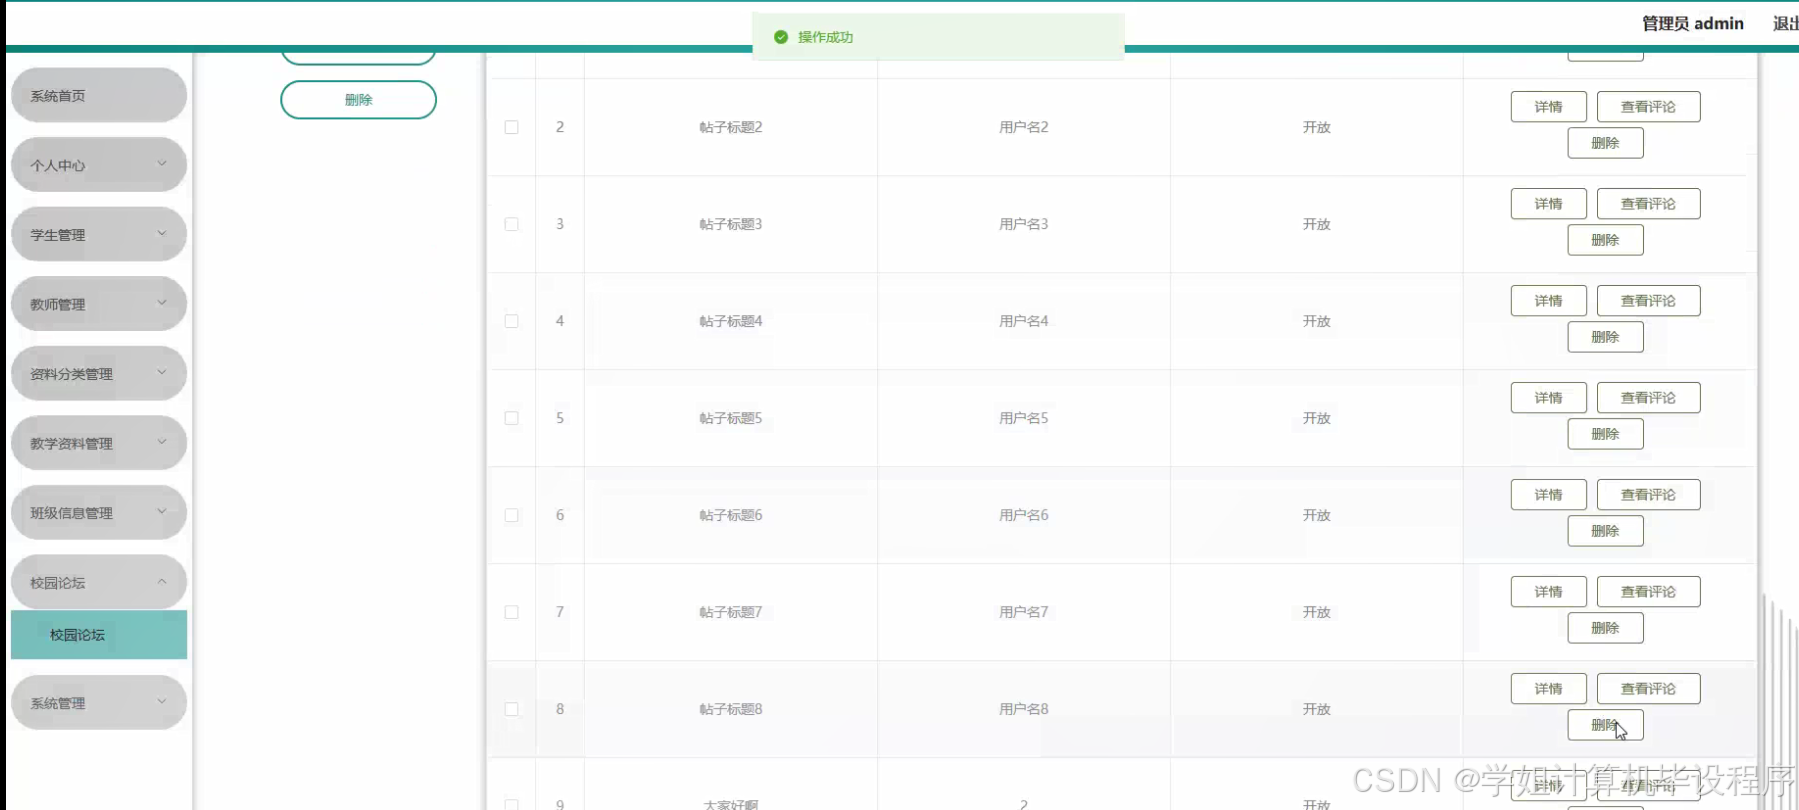This screenshot has height=810, width=1799.
Task: Click the 帖子标题2 title cell
Action: pos(731,127)
